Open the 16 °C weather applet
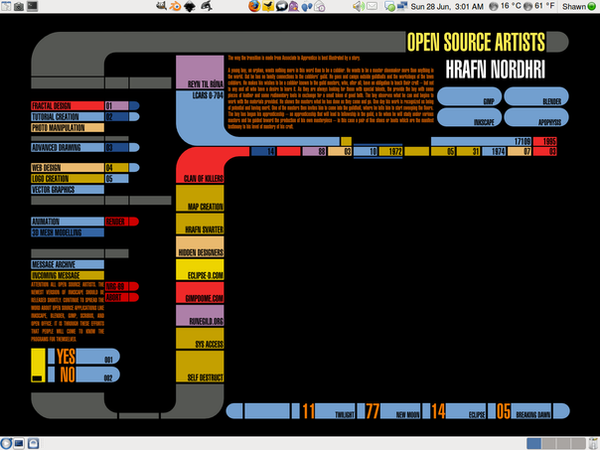The height and width of the screenshot is (450, 600). click(505, 6)
